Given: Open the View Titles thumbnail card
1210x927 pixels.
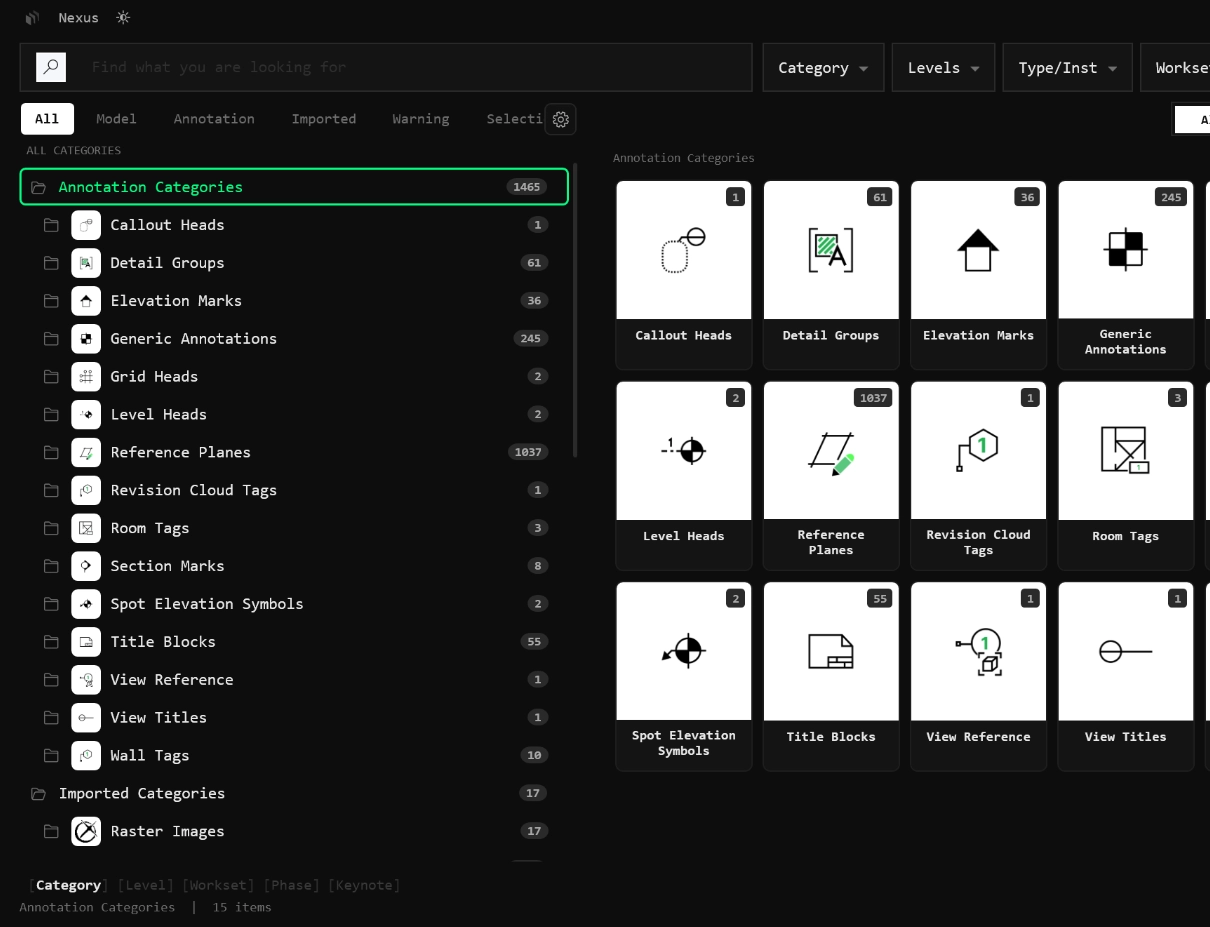Looking at the screenshot, I should (1126, 677).
